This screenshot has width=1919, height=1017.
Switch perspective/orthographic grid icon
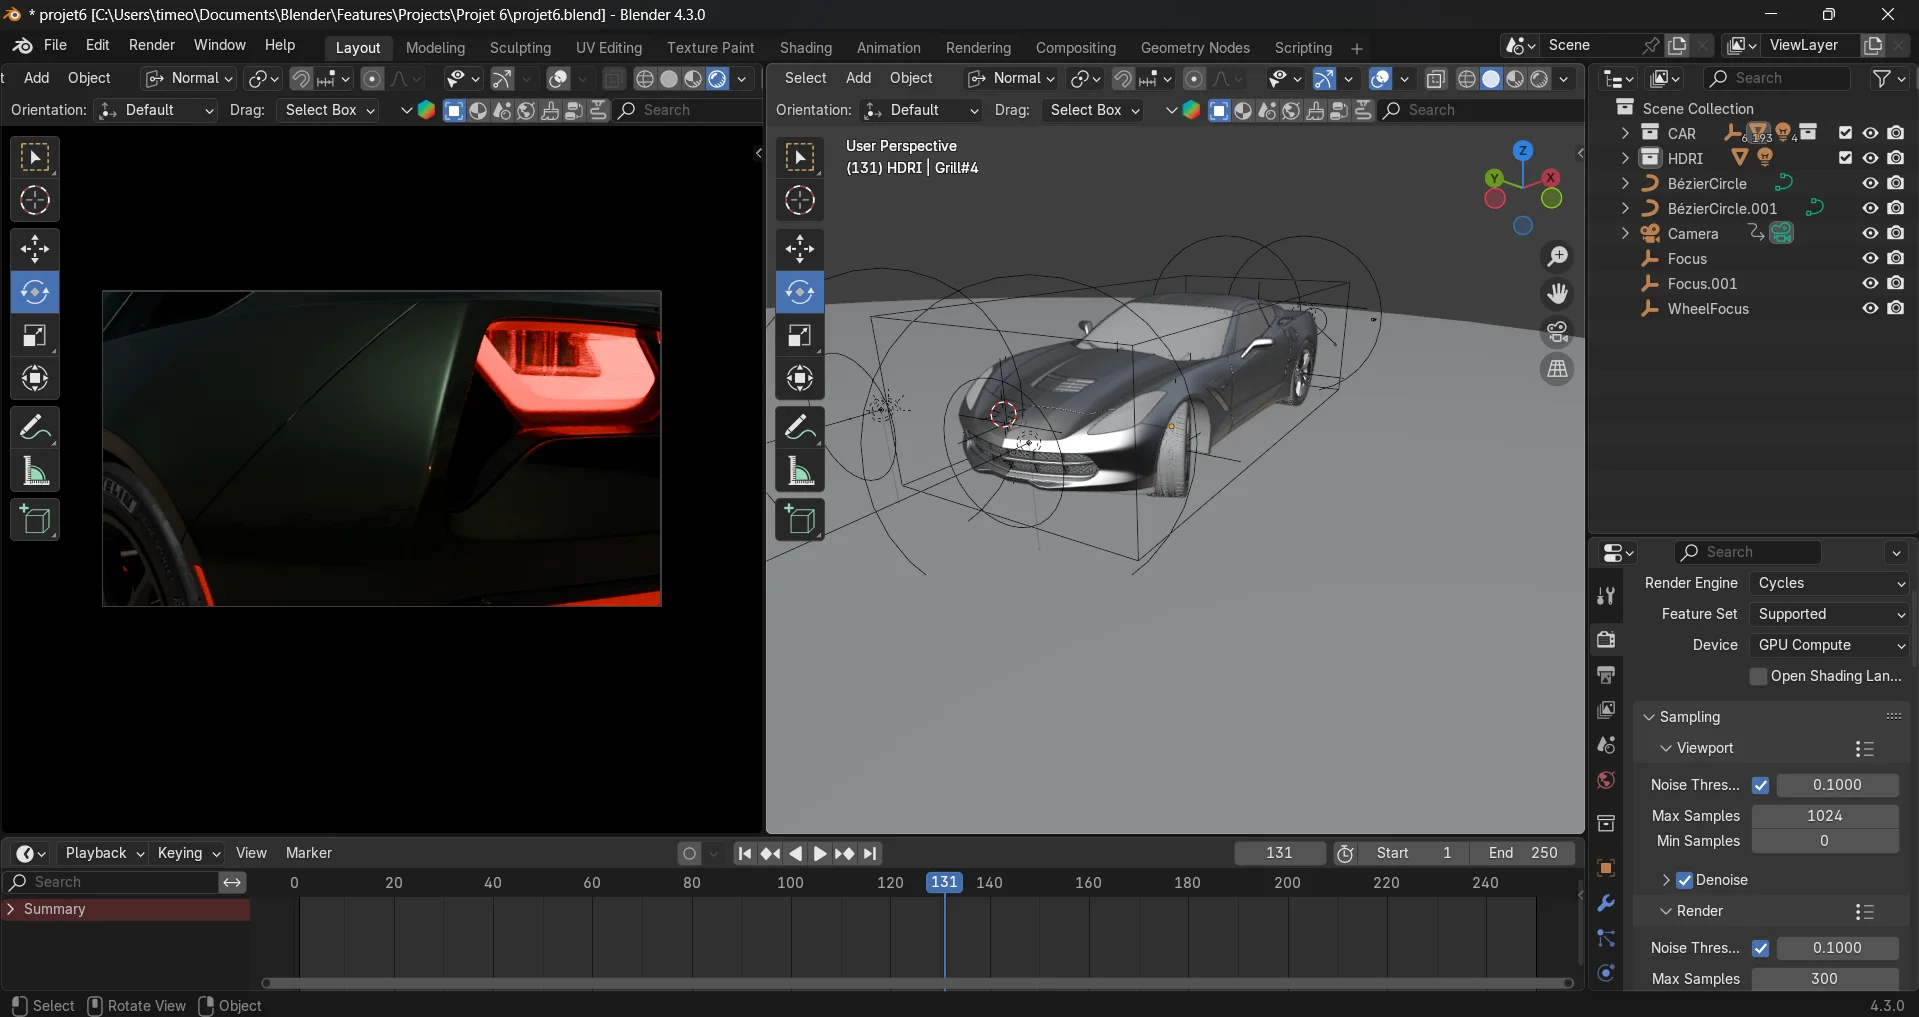pyautogui.click(x=1557, y=370)
